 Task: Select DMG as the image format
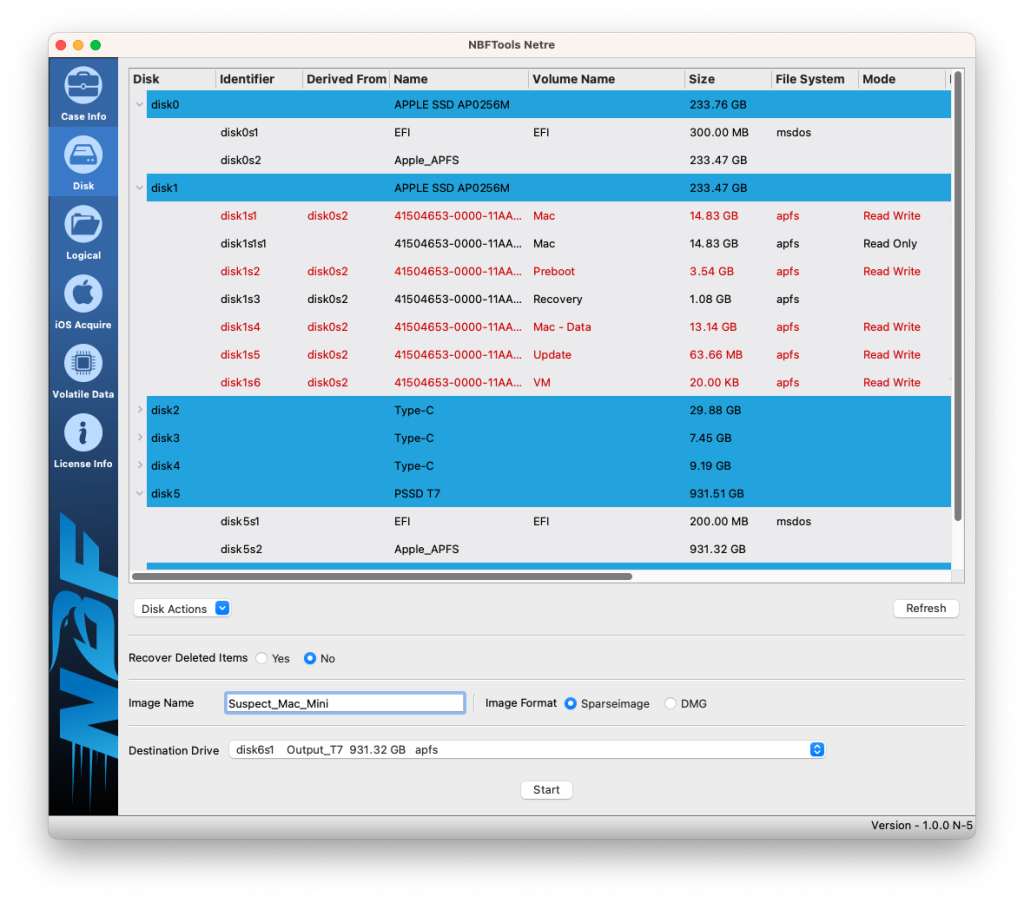coord(670,703)
